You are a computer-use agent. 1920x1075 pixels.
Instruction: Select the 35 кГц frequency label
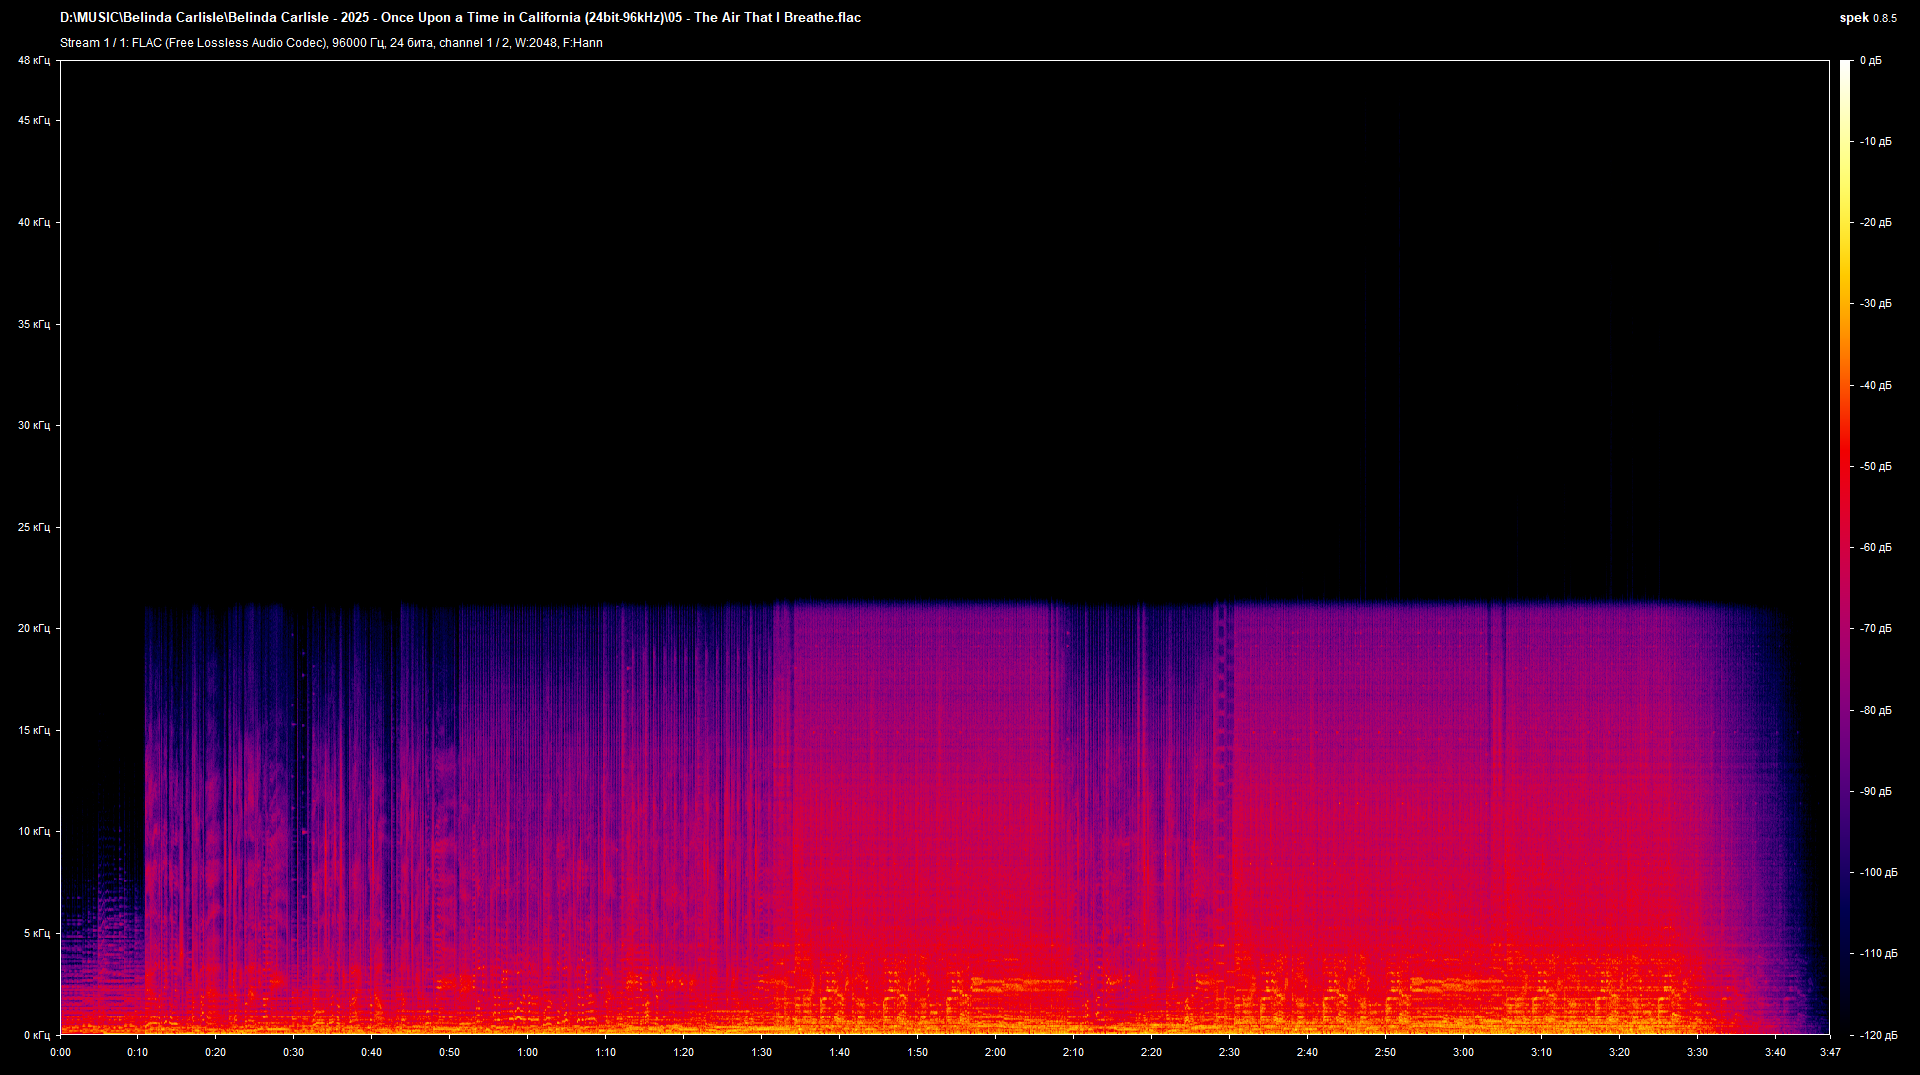[x=33, y=324]
